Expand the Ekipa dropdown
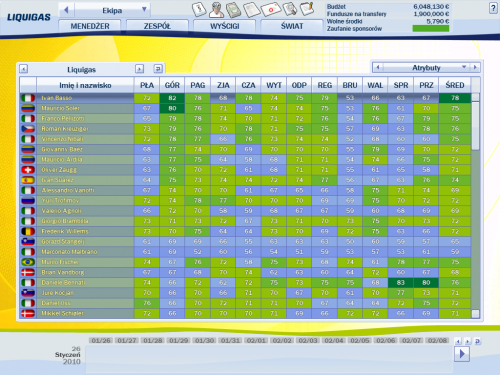 [144, 9]
